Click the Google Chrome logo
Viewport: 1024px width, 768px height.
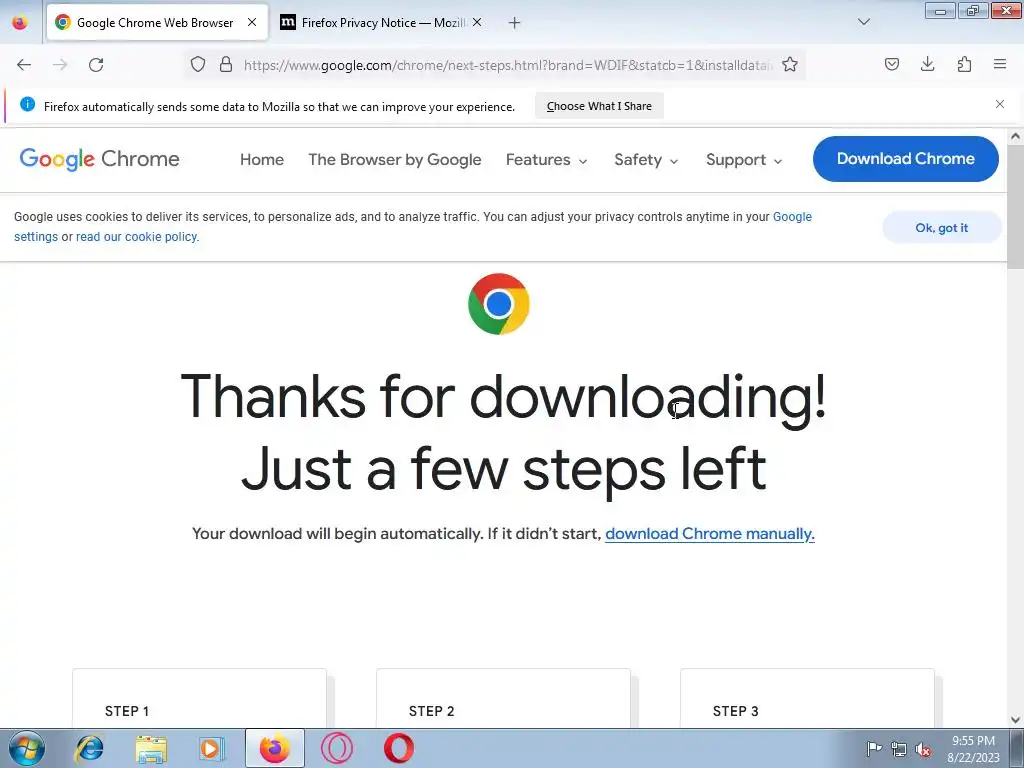pos(99,159)
